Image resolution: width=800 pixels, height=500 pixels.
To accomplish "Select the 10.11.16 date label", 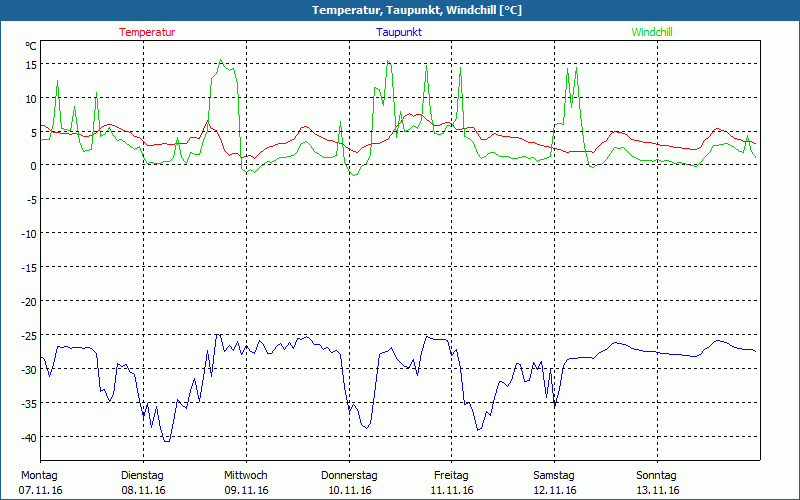I will (x=349, y=490).
